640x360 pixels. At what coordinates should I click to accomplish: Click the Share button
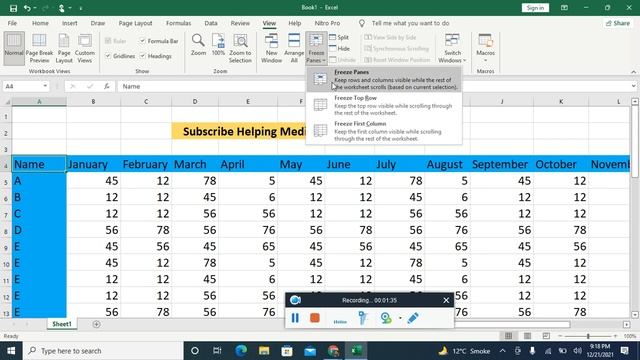click(618, 23)
